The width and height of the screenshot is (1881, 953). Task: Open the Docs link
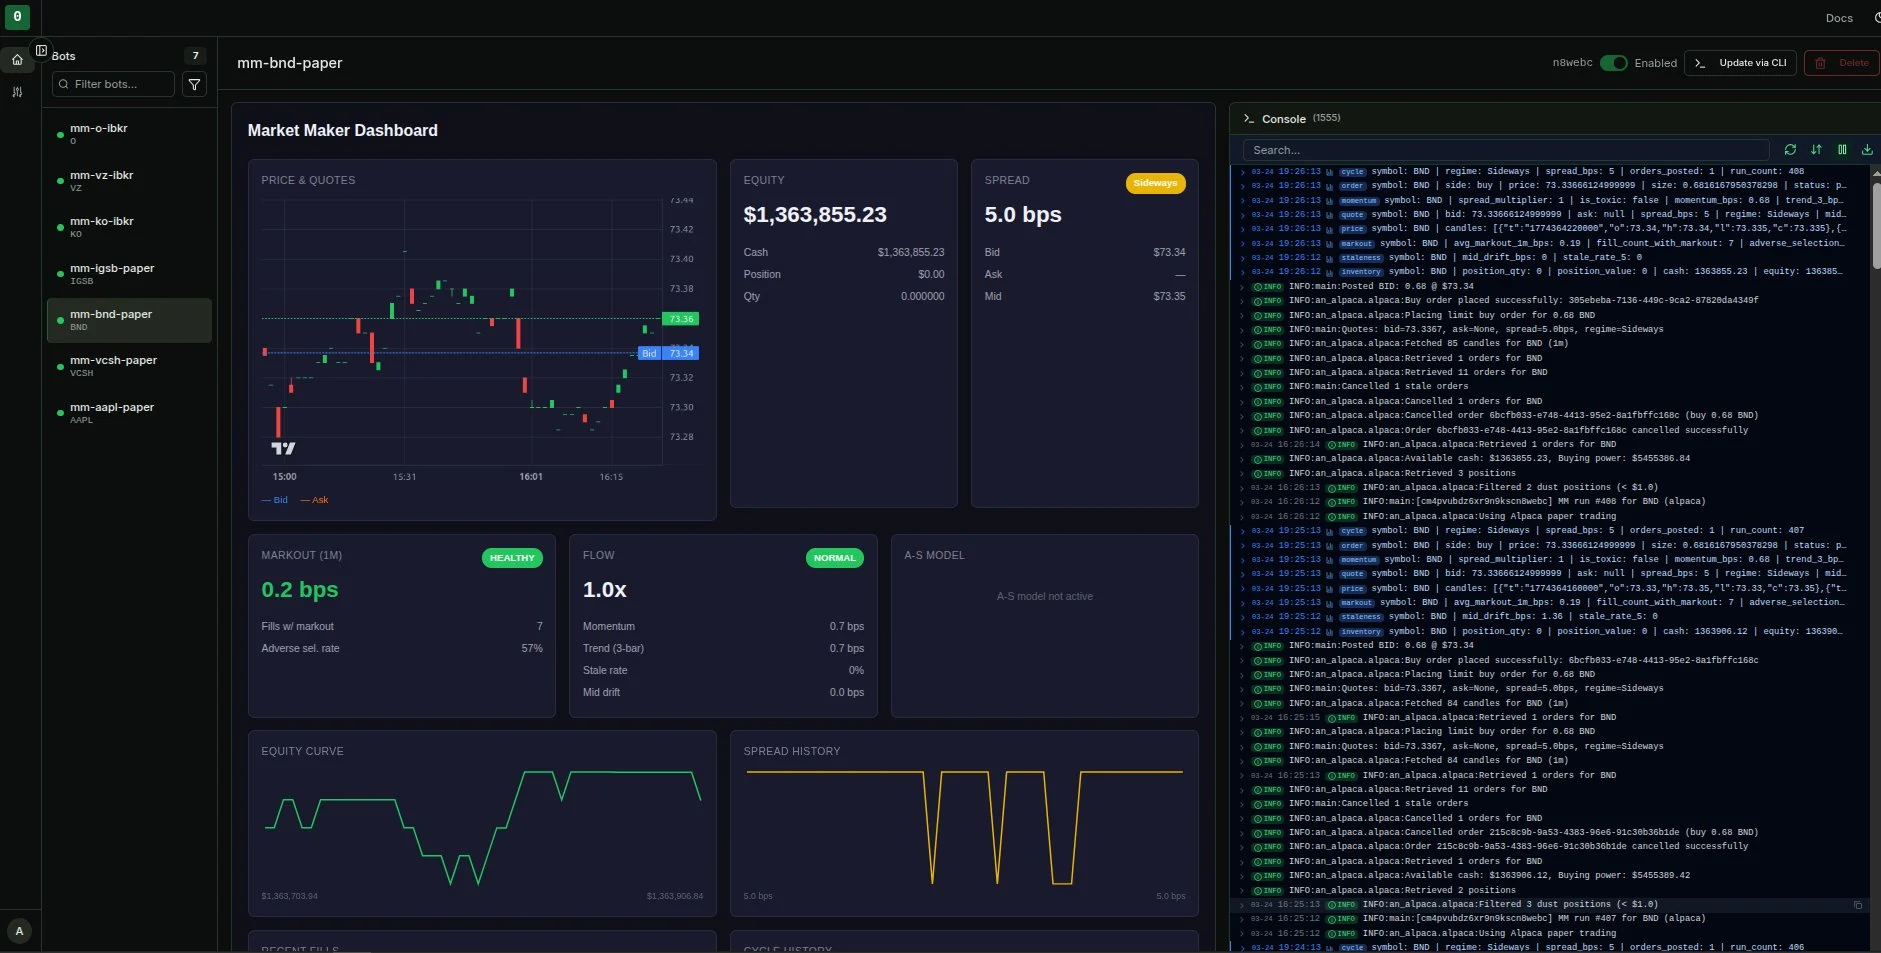pyautogui.click(x=1839, y=18)
